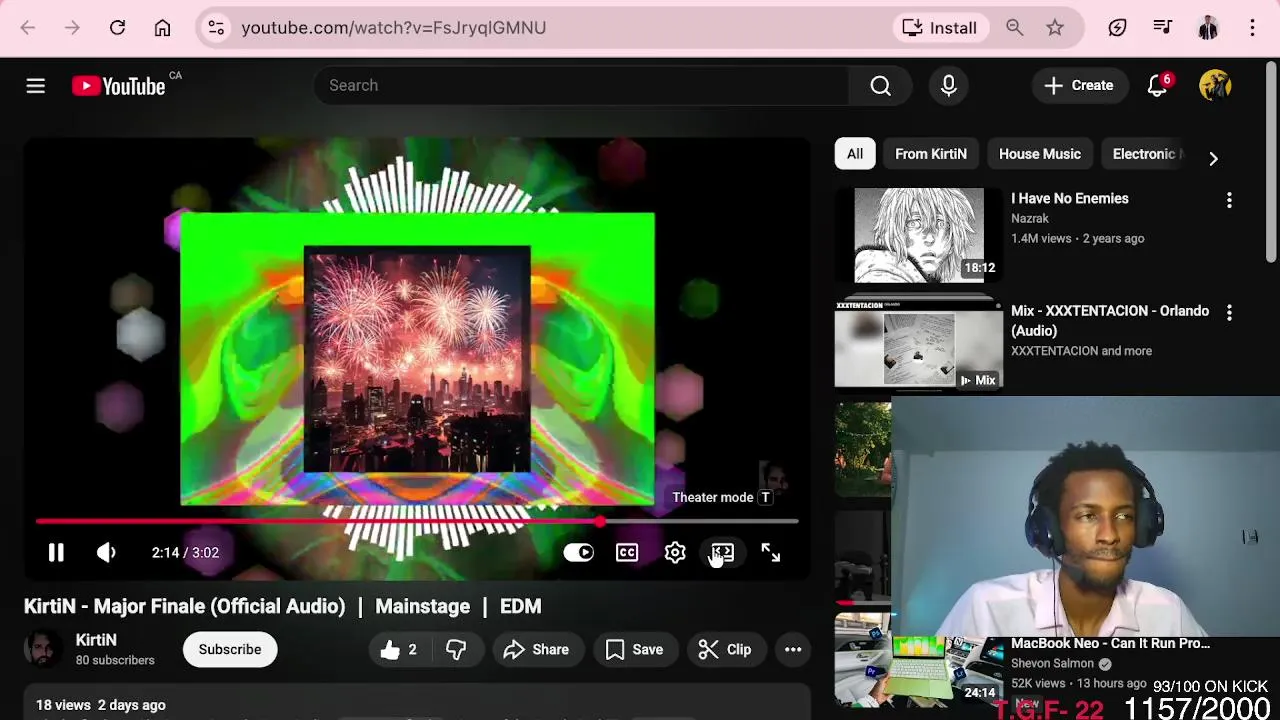Seek on the video progress bar
The image size is (1280, 720).
[417, 521]
